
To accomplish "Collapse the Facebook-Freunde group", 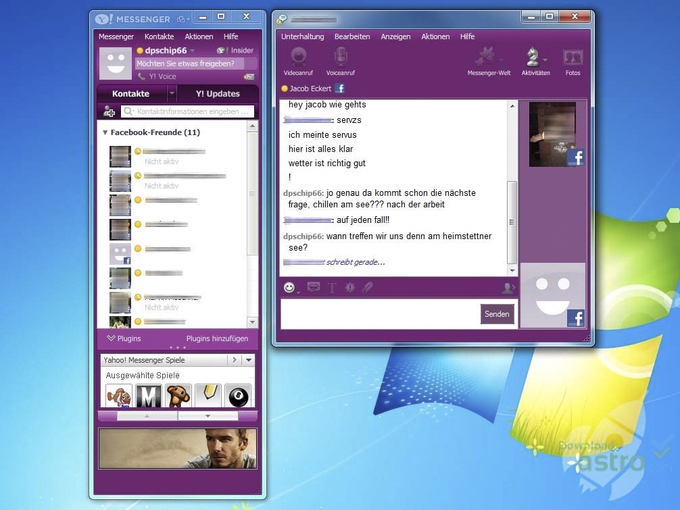I will tap(105, 132).
